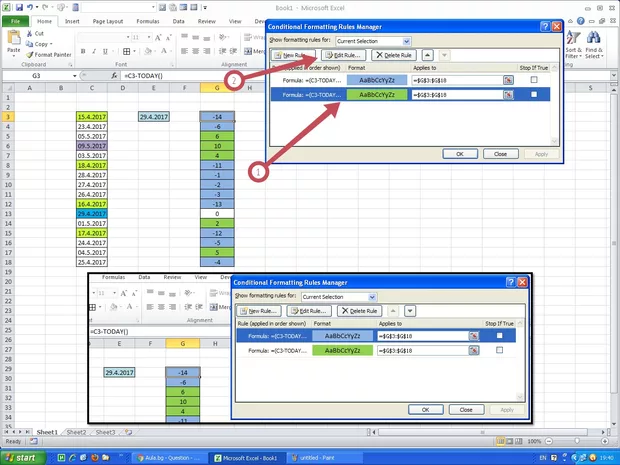Toggle Underline formatting
This screenshot has height=465, width=620.
tap(105, 51)
